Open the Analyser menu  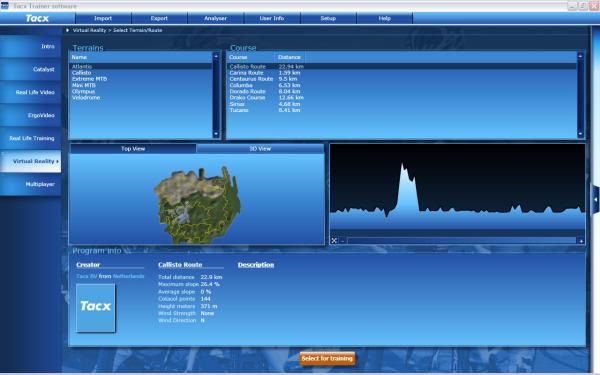click(215, 18)
